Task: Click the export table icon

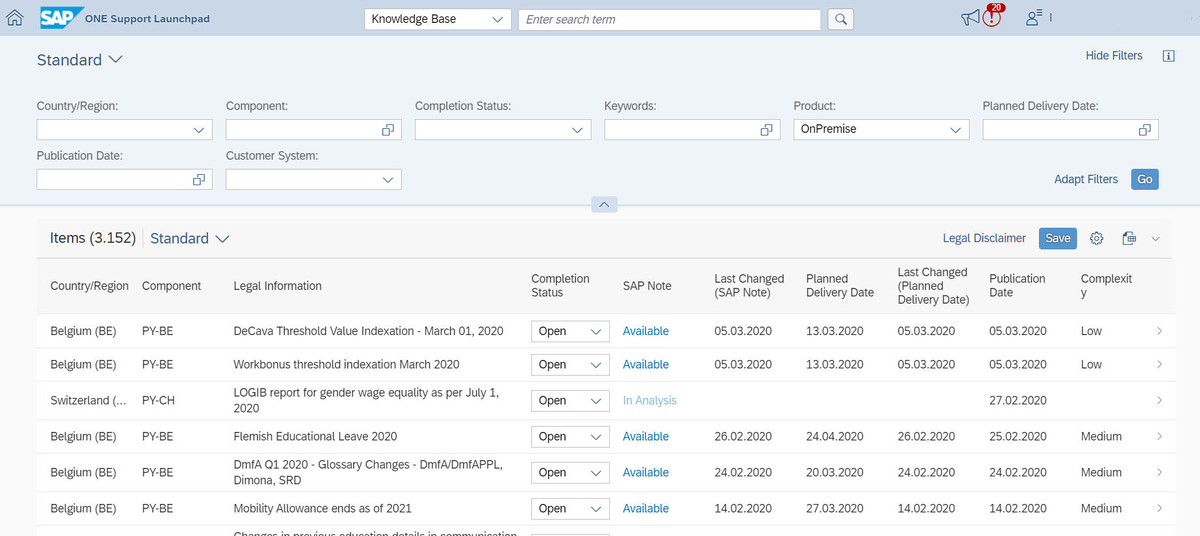Action: coord(1129,238)
